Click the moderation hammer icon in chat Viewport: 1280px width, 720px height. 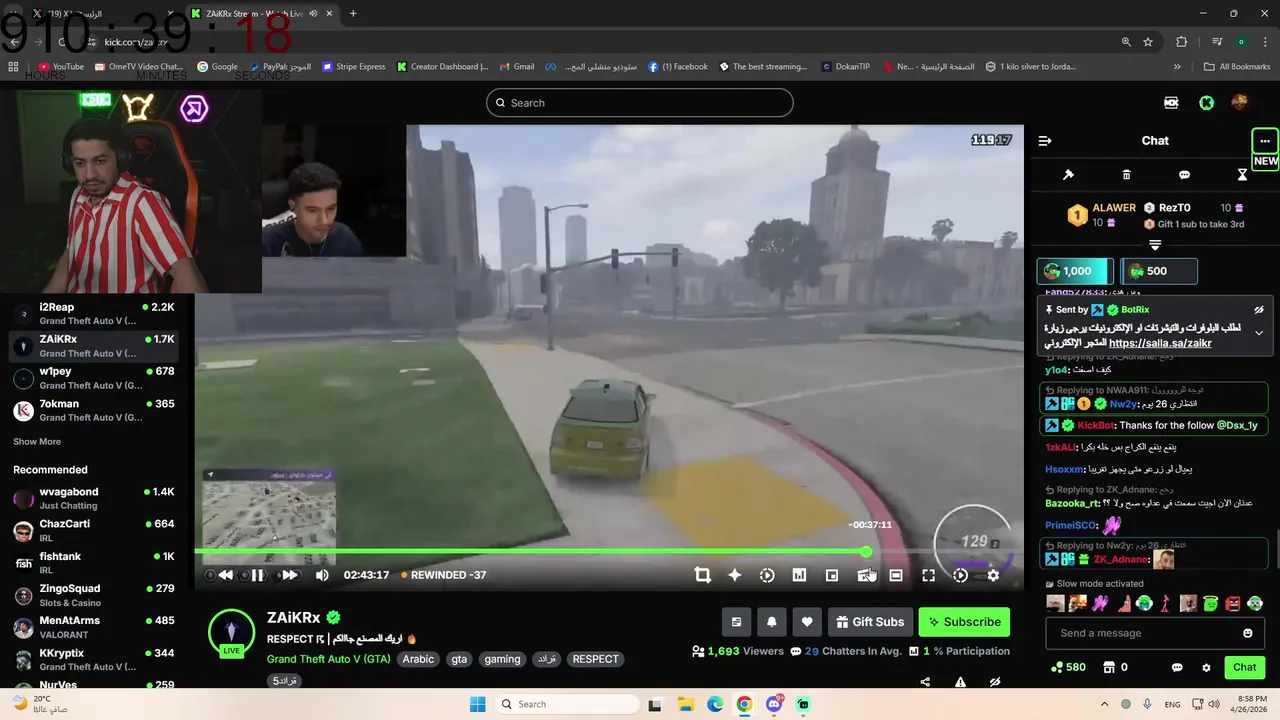(1068, 175)
